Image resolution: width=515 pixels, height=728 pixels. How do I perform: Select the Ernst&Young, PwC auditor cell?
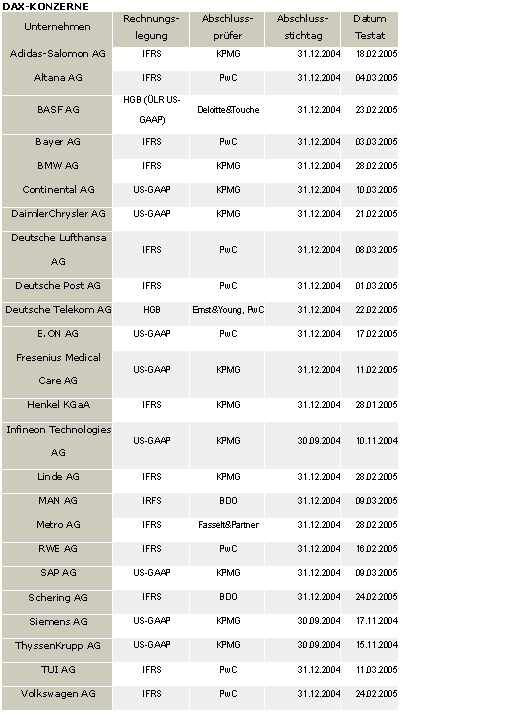coord(227,310)
